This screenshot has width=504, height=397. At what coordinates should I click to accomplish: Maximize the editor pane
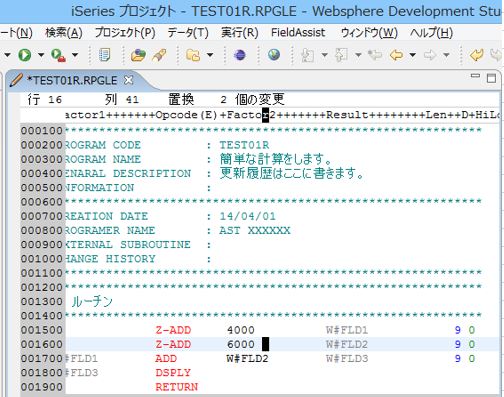click(491, 78)
